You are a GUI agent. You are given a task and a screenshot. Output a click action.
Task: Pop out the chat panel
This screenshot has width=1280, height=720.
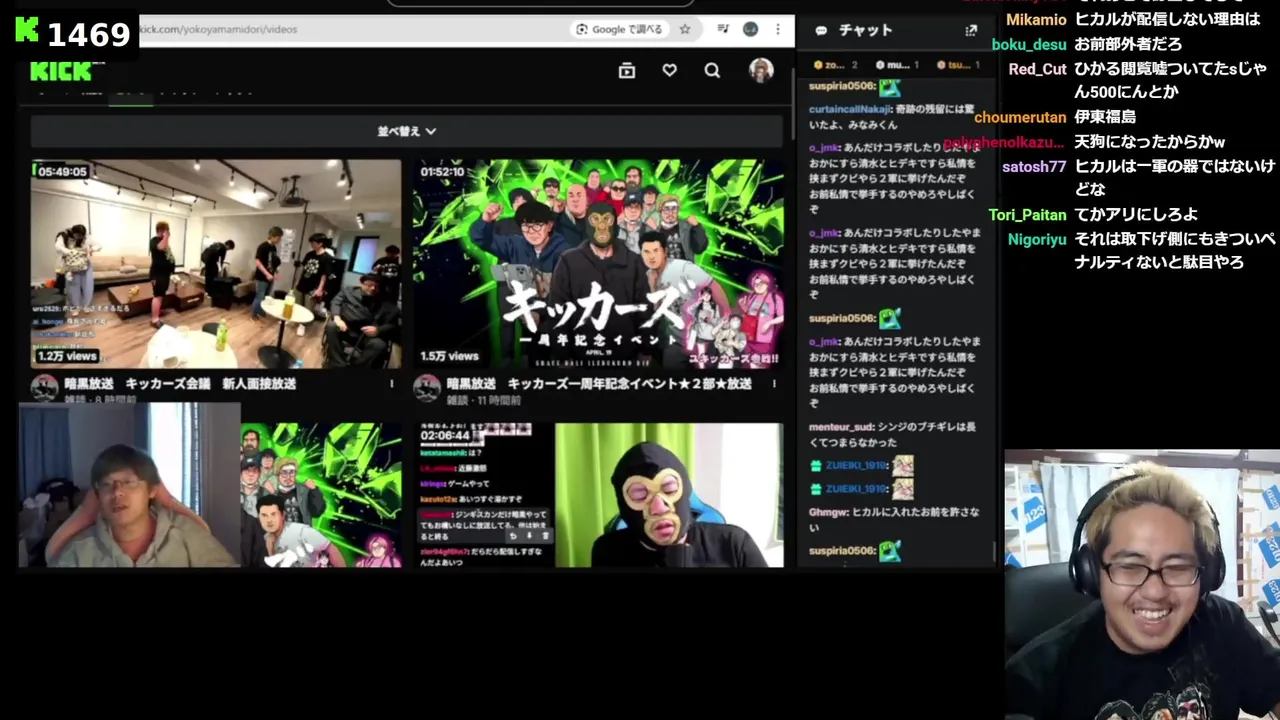pyautogui.click(x=970, y=30)
